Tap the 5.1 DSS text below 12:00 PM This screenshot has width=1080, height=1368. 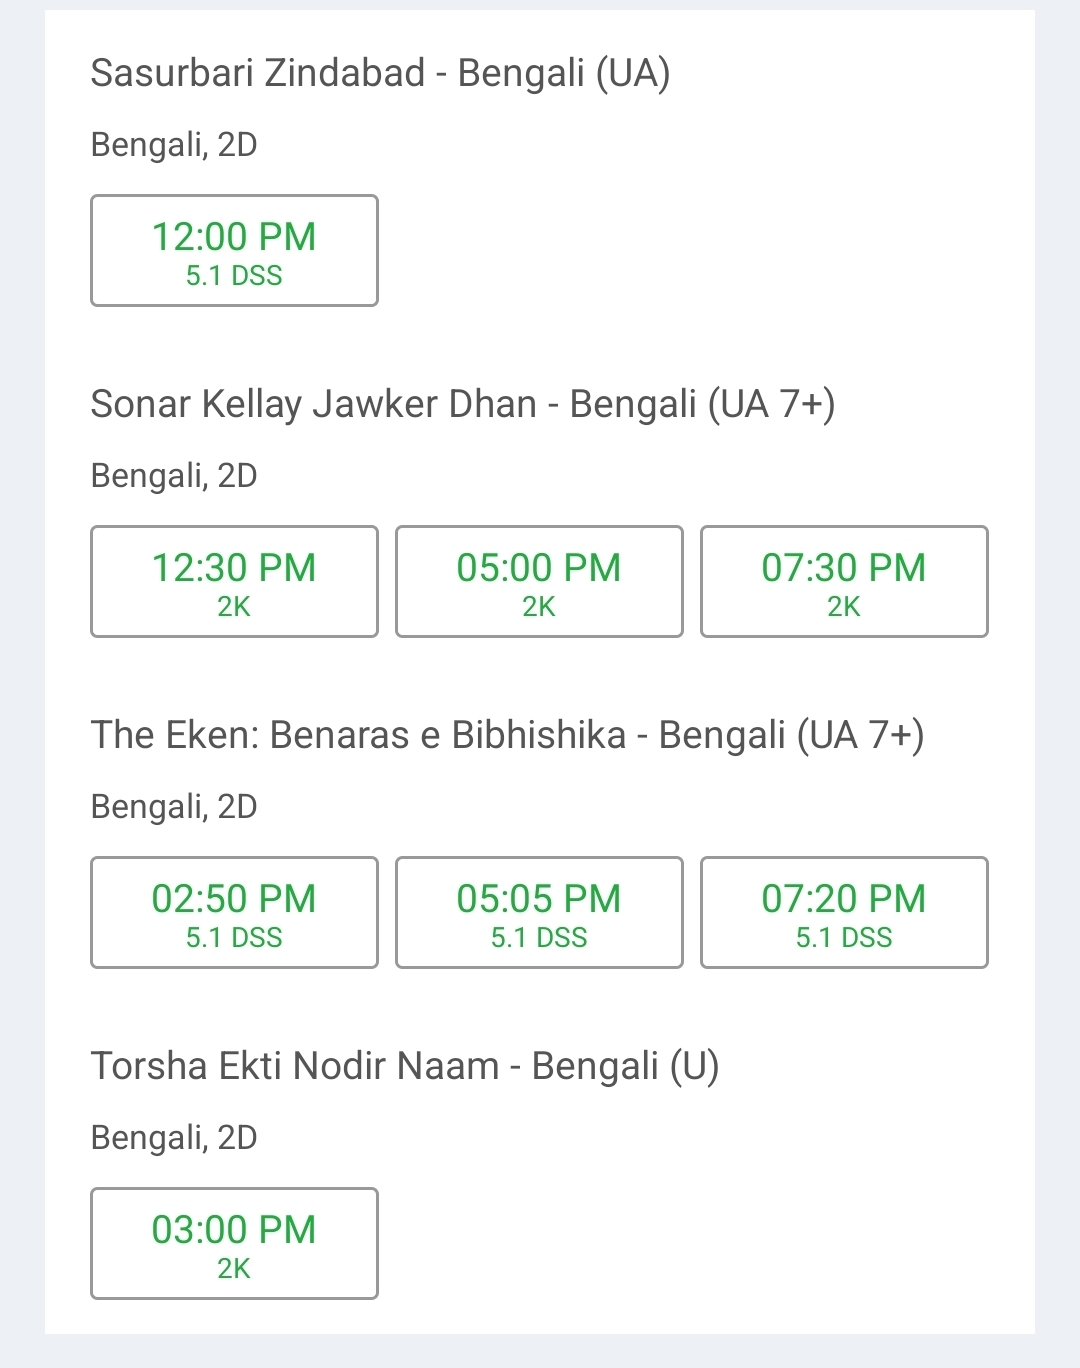(x=234, y=276)
